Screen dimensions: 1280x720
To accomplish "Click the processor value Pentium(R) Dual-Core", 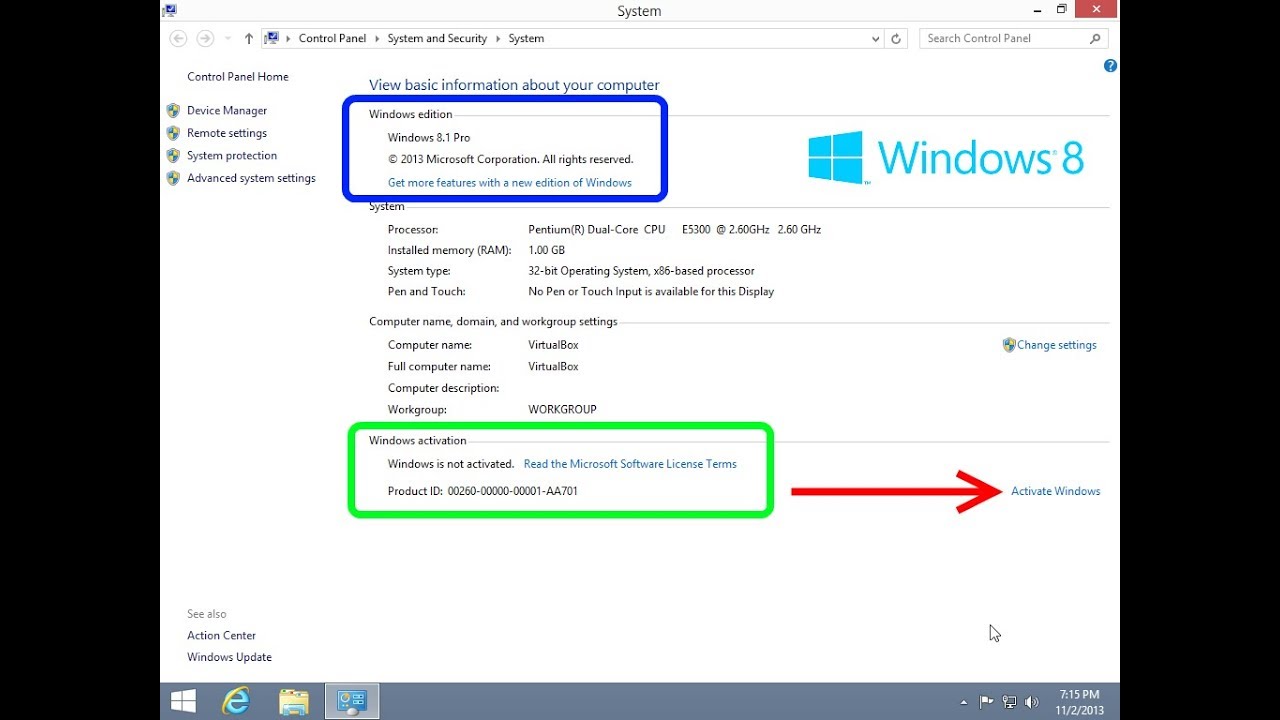I will click(x=674, y=230).
